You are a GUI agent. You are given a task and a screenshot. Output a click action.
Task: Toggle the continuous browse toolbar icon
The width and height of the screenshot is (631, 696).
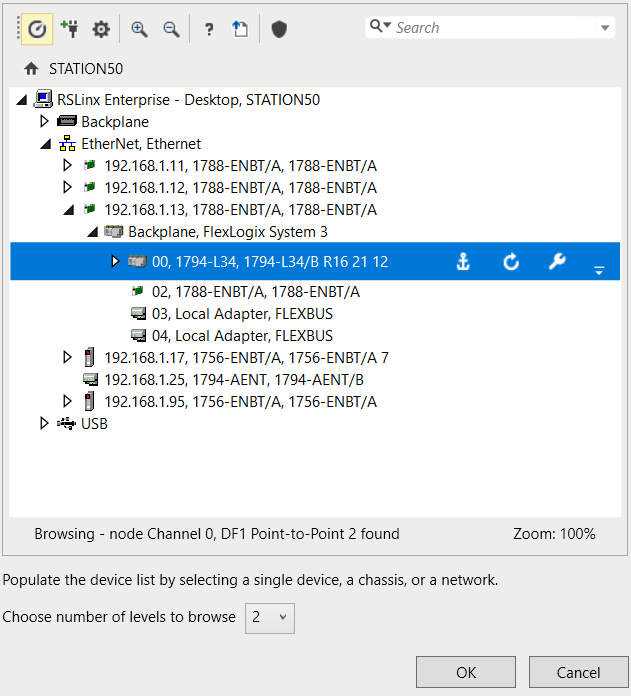click(x=37, y=29)
